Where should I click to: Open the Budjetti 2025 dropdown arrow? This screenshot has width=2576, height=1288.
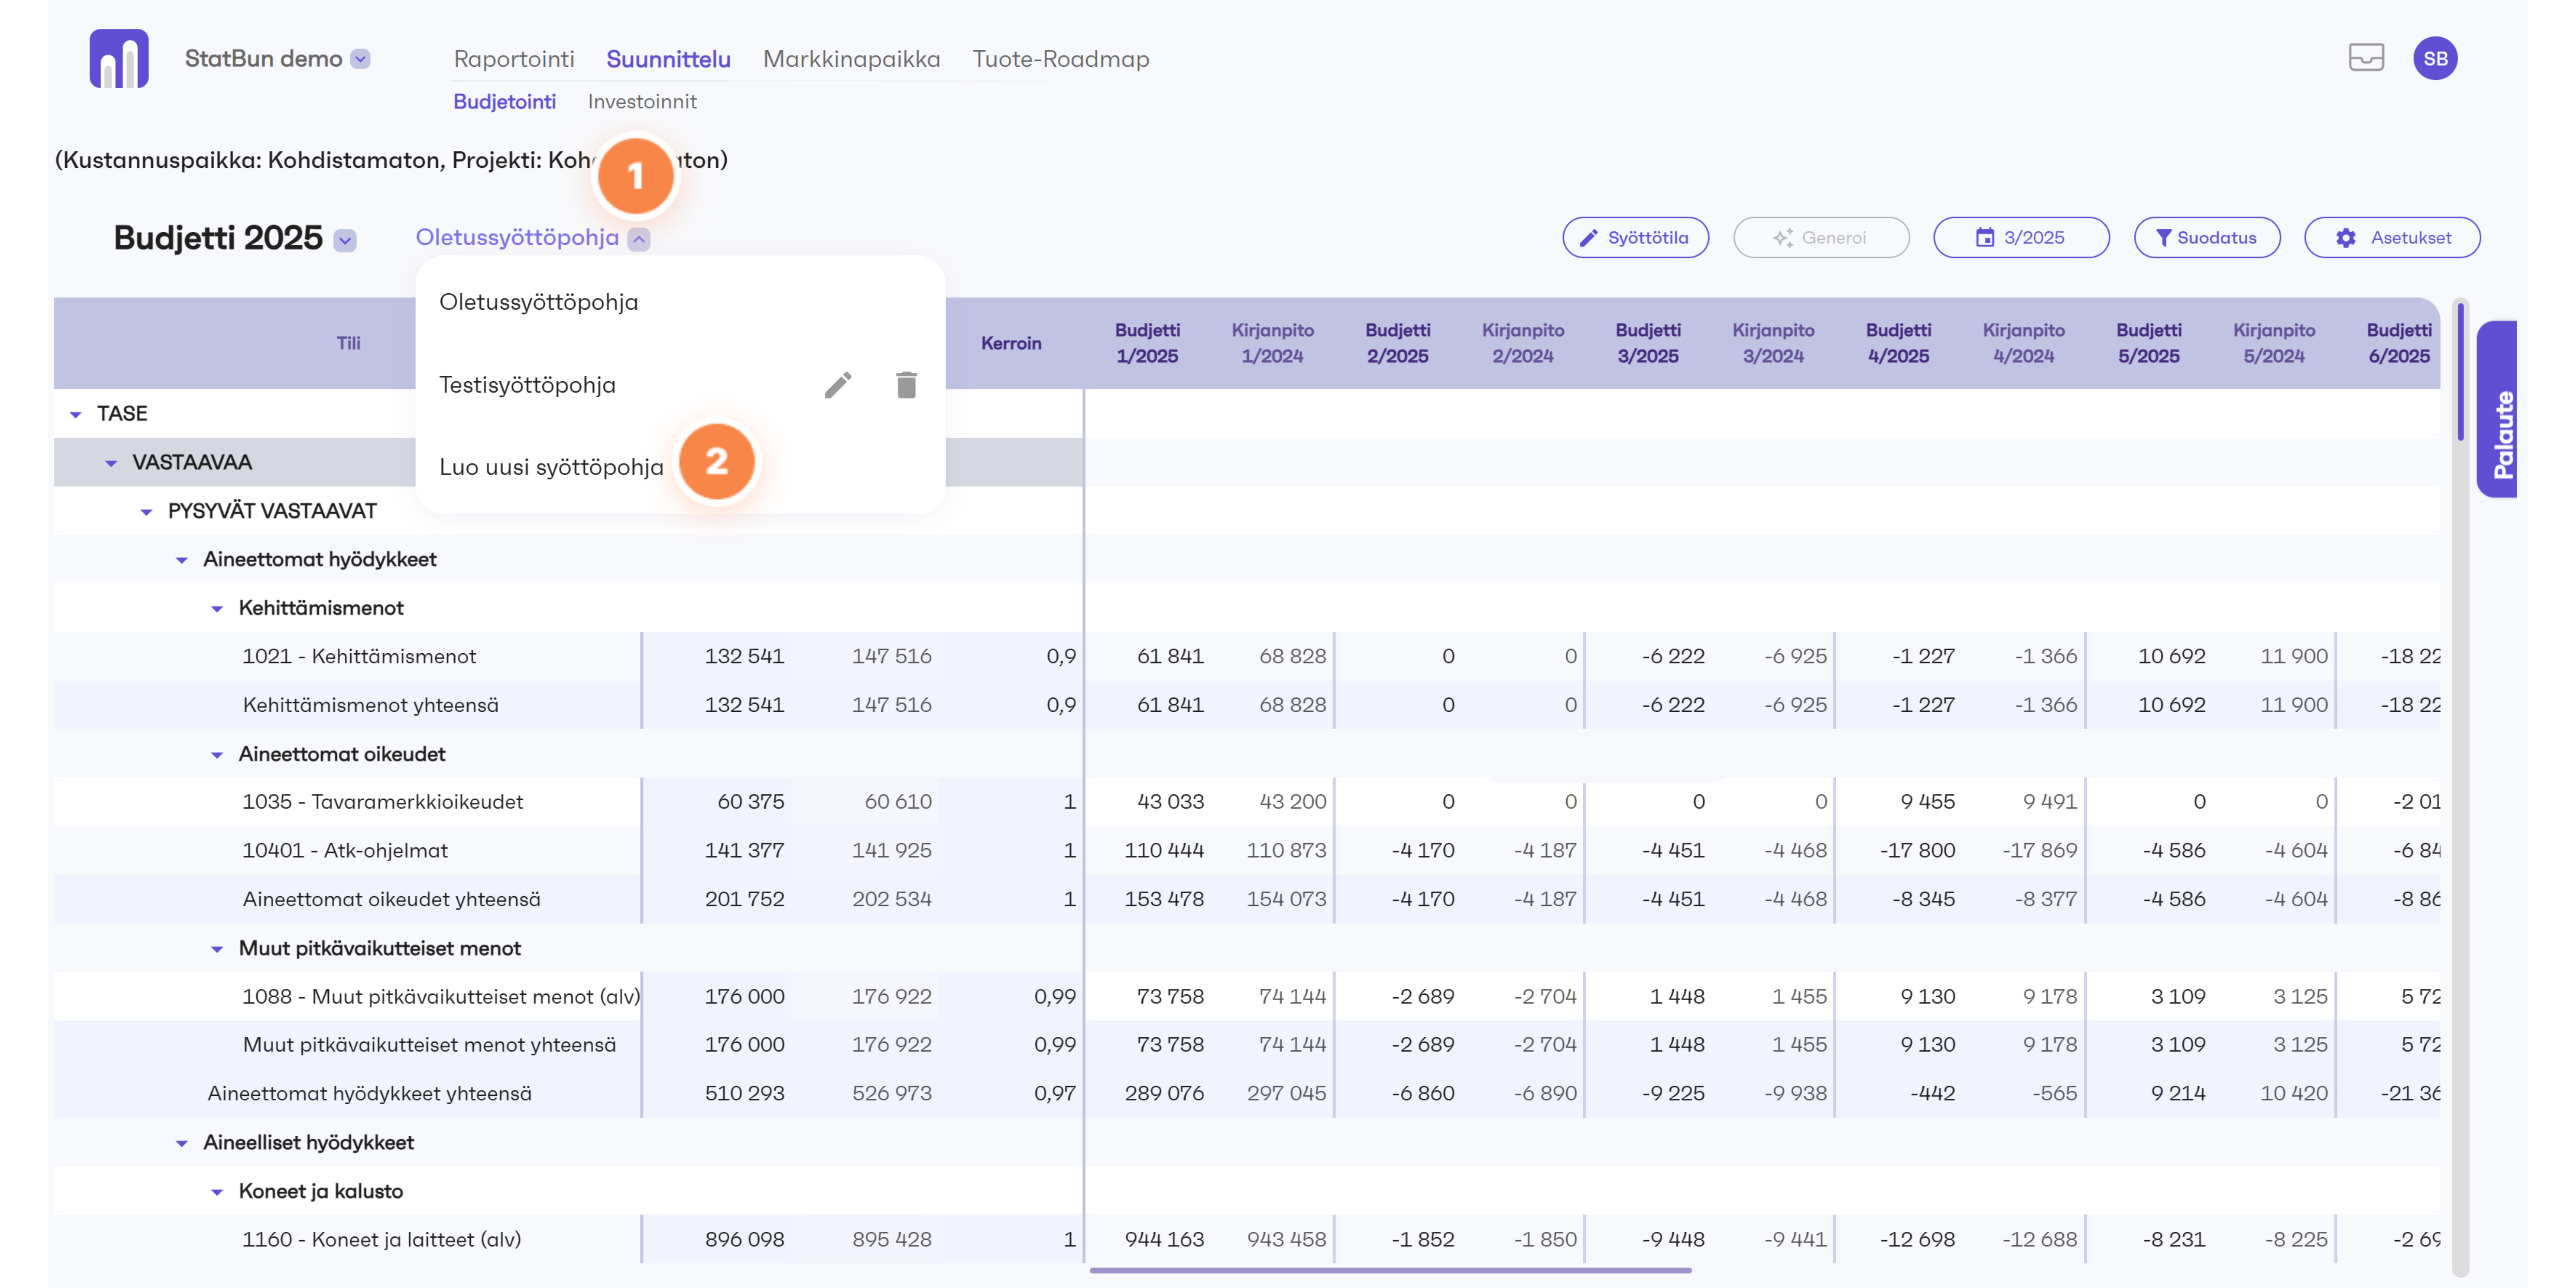coord(345,240)
